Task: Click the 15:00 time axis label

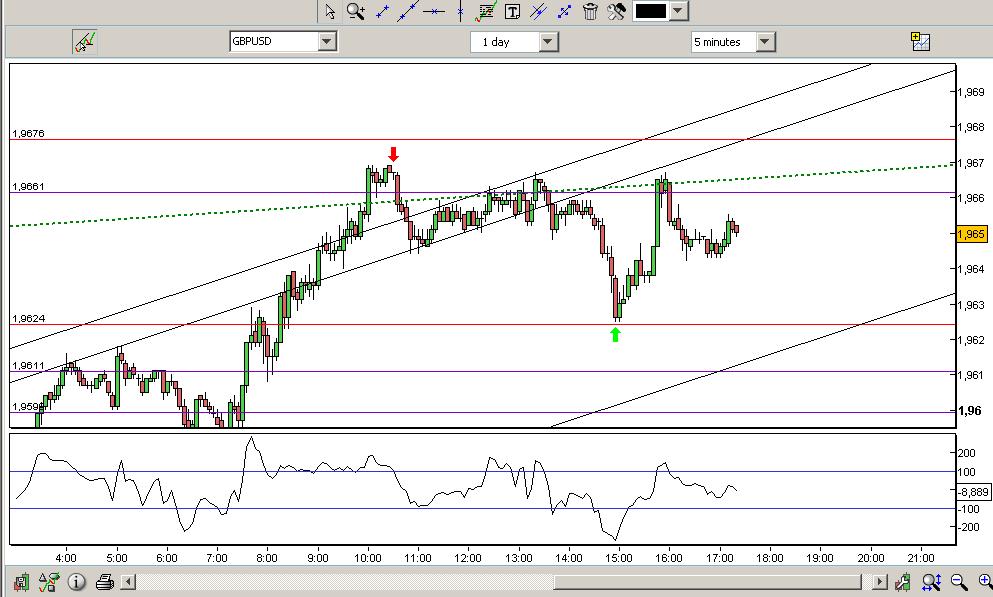Action: click(619, 558)
